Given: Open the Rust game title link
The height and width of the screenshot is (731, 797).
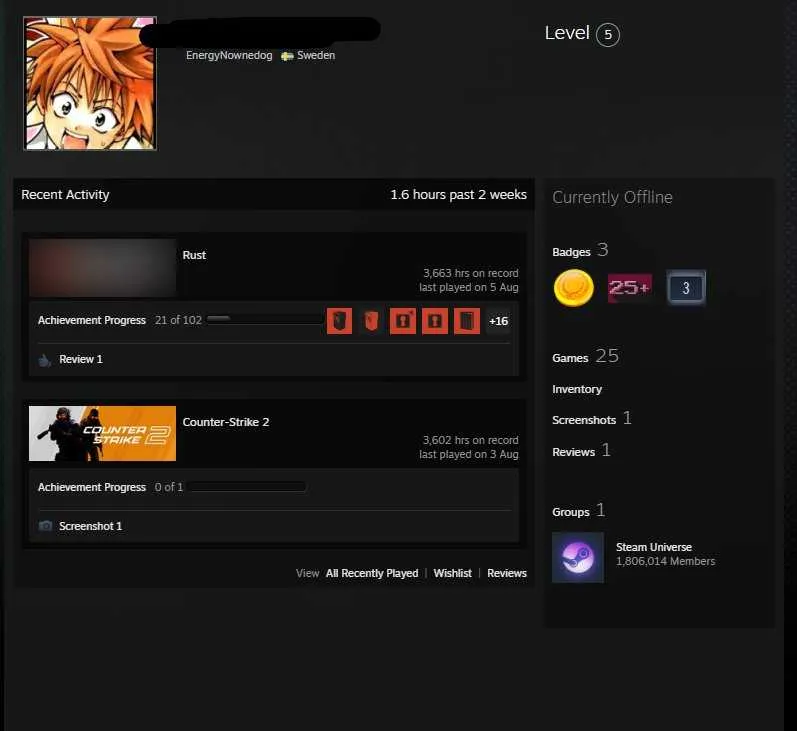Looking at the screenshot, I should tap(194, 255).
